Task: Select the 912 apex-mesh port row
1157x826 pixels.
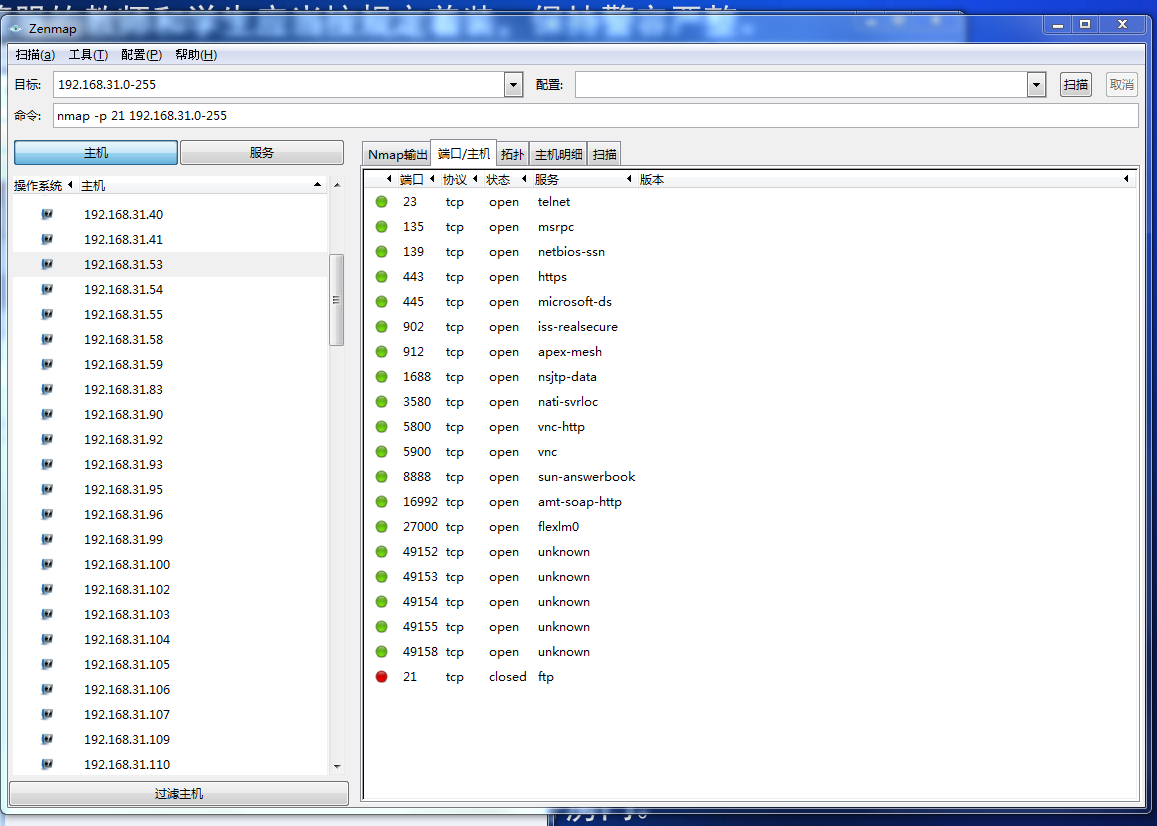Action: (749, 351)
